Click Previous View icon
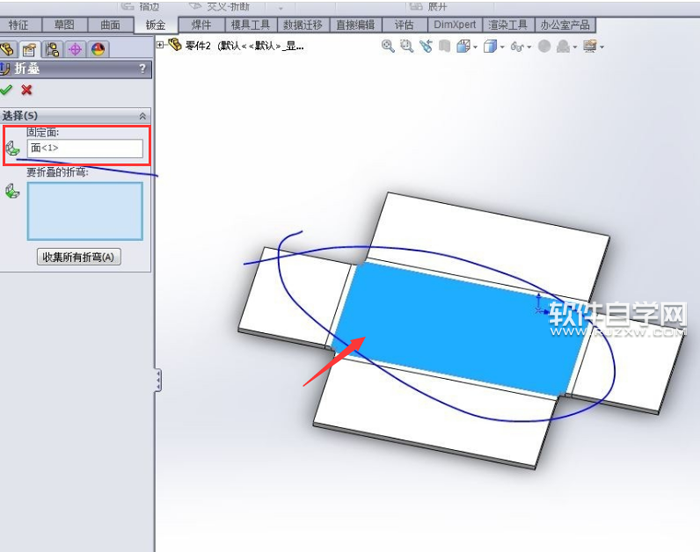This screenshot has width=700, height=552. (425, 46)
